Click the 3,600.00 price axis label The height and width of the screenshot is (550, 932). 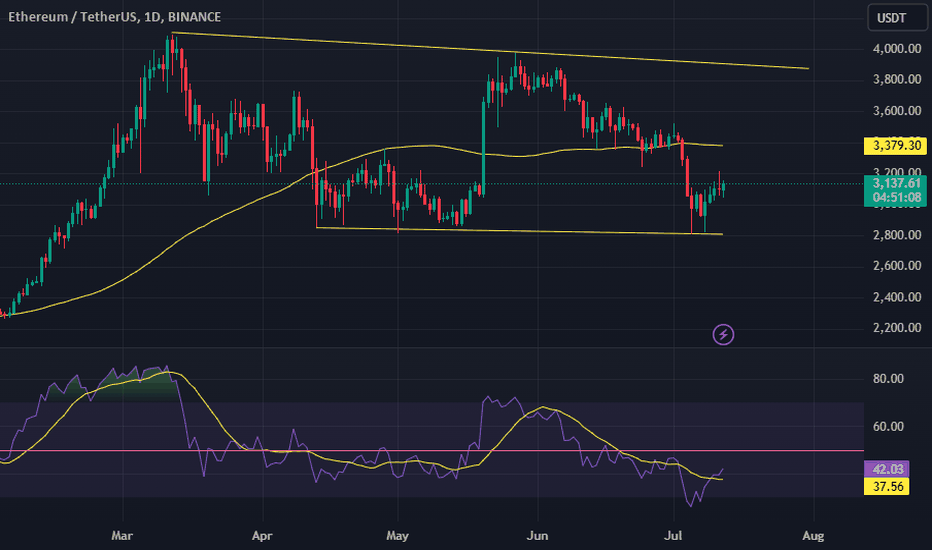click(897, 111)
